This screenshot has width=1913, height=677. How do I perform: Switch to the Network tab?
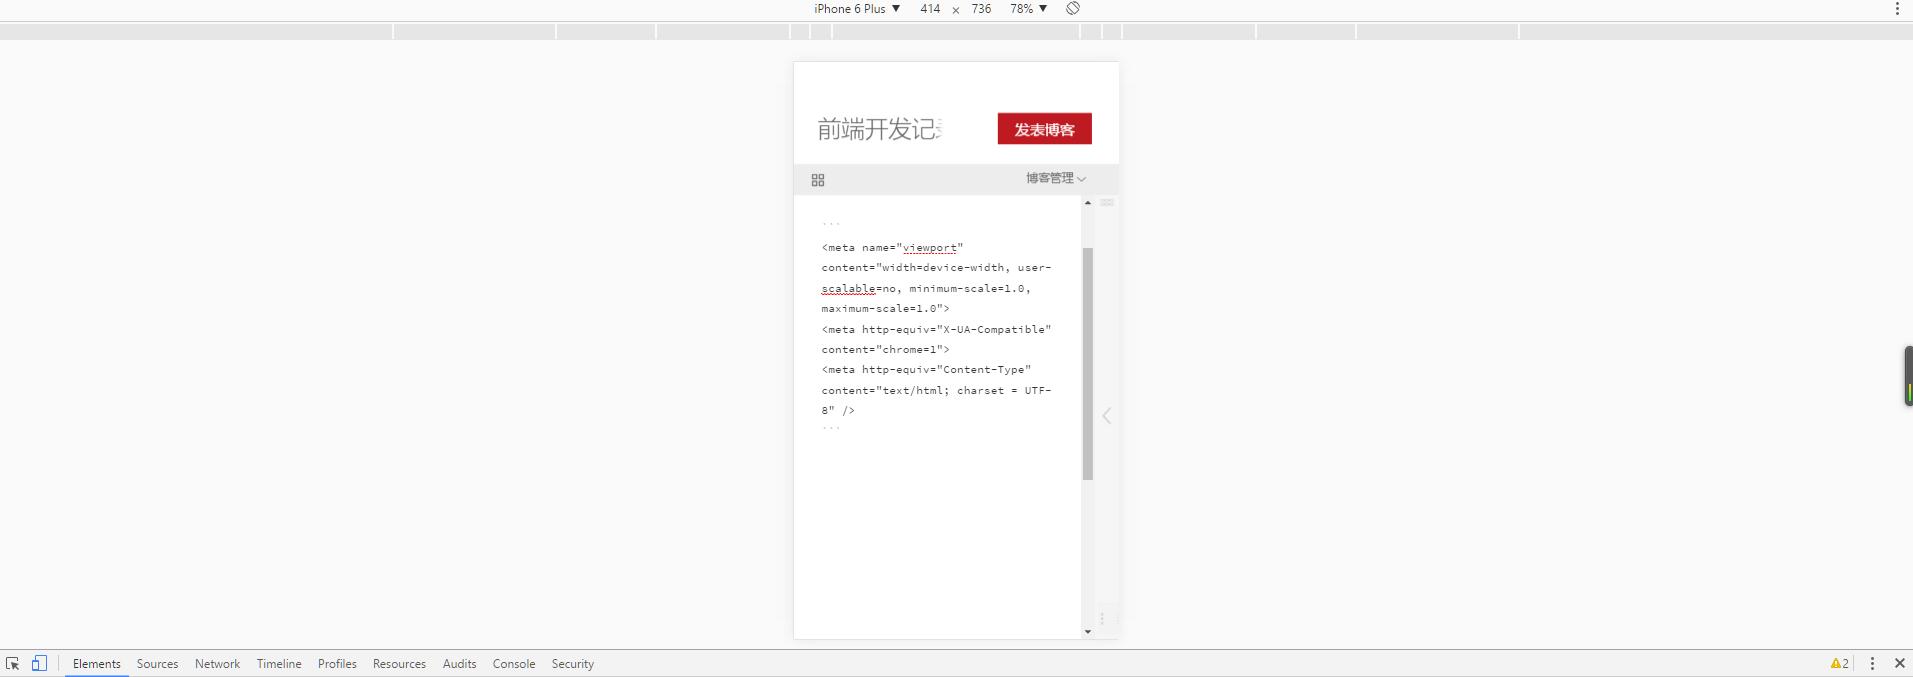coord(217,664)
